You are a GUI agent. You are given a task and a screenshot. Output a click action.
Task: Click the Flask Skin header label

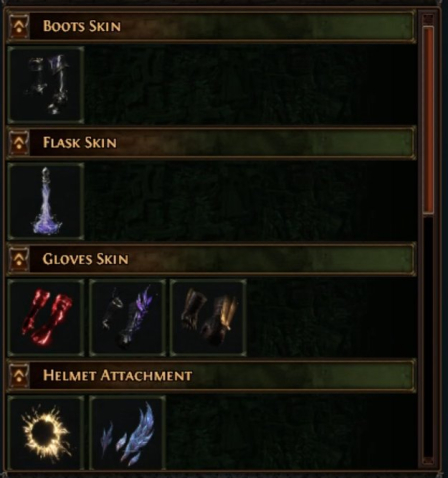click(80, 143)
